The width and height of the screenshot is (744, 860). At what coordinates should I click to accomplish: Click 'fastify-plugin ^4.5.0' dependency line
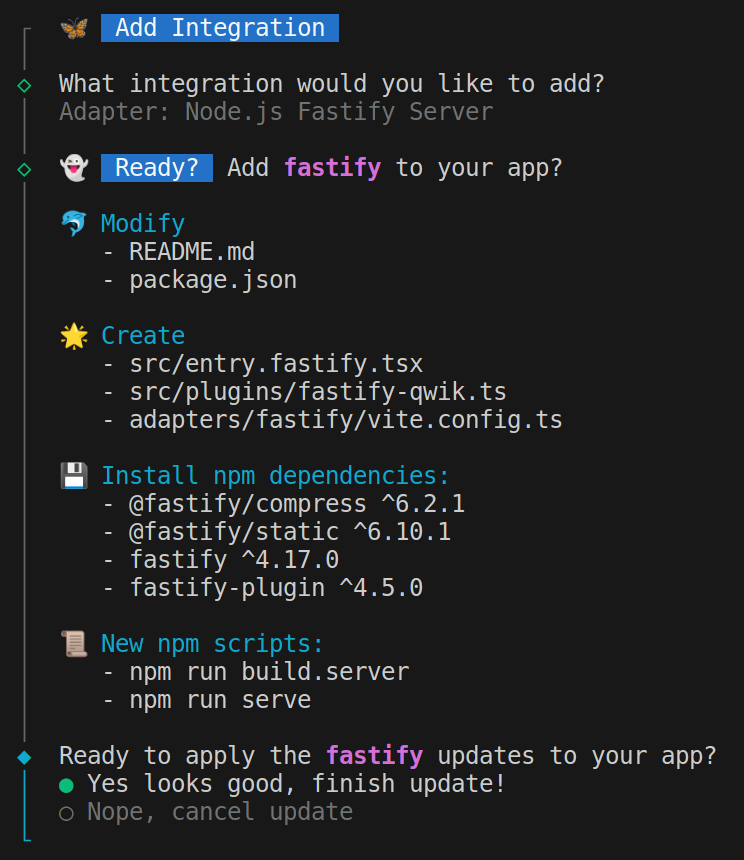pyautogui.click(x=276, y=588)
